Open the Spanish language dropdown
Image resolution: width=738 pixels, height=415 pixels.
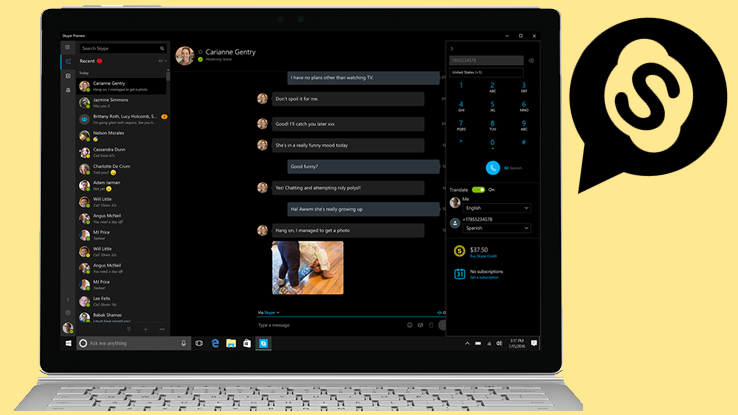pos(497,228)
